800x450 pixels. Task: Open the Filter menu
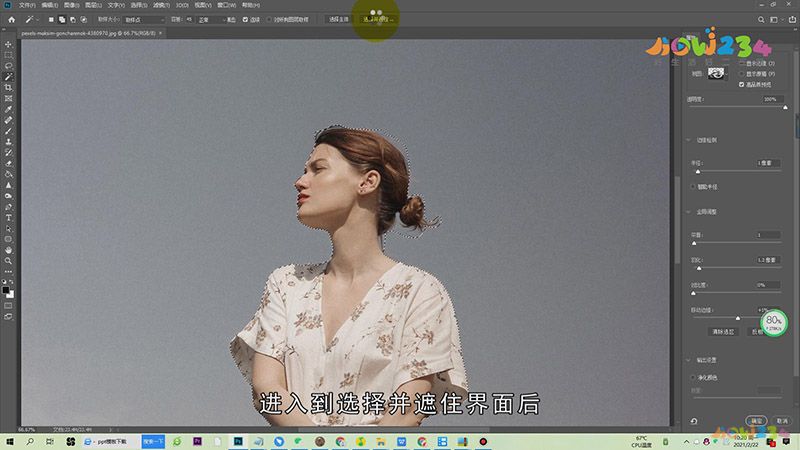(x=161, y=5)
